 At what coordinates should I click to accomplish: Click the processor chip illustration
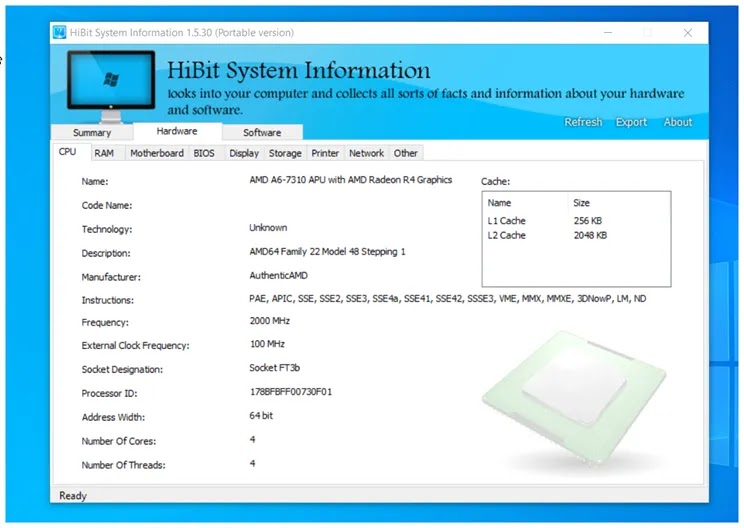[x=574, y=398]
